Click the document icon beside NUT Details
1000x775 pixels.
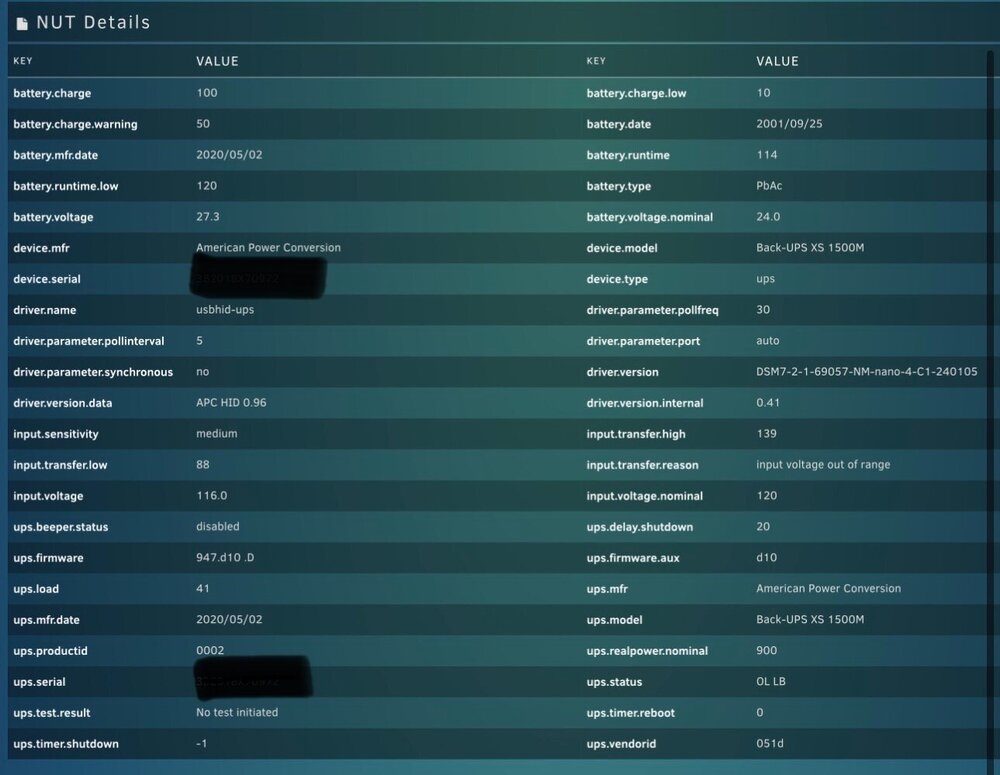pyautogui.click(x=22, y=24)
